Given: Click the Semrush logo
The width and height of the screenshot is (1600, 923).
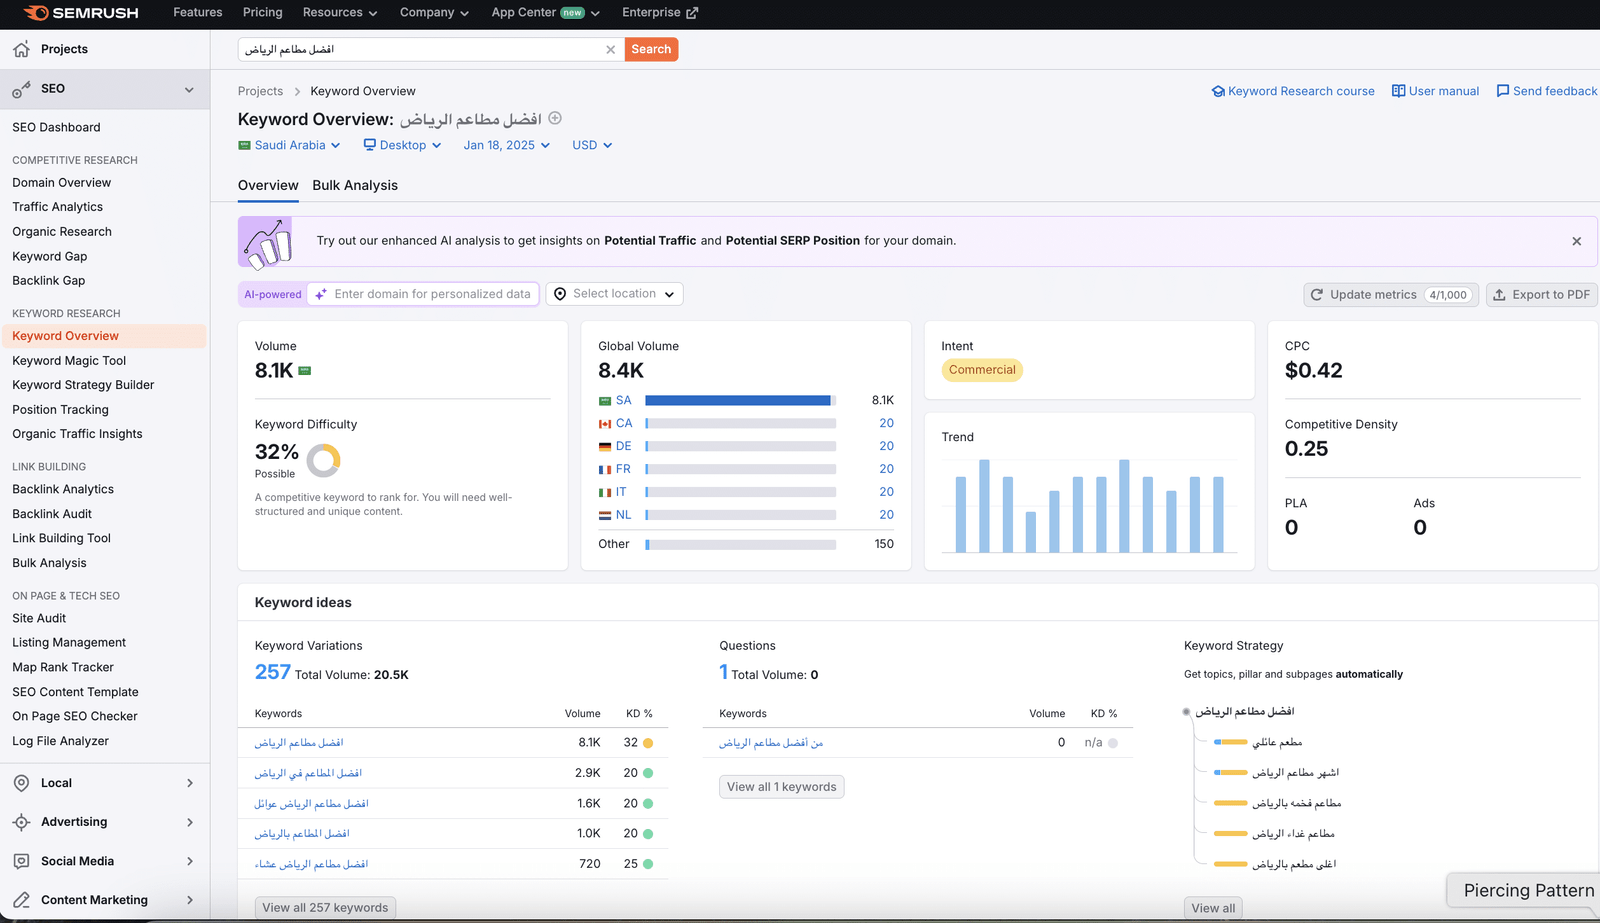Looking at the screenshot, I should coord(81,13).
